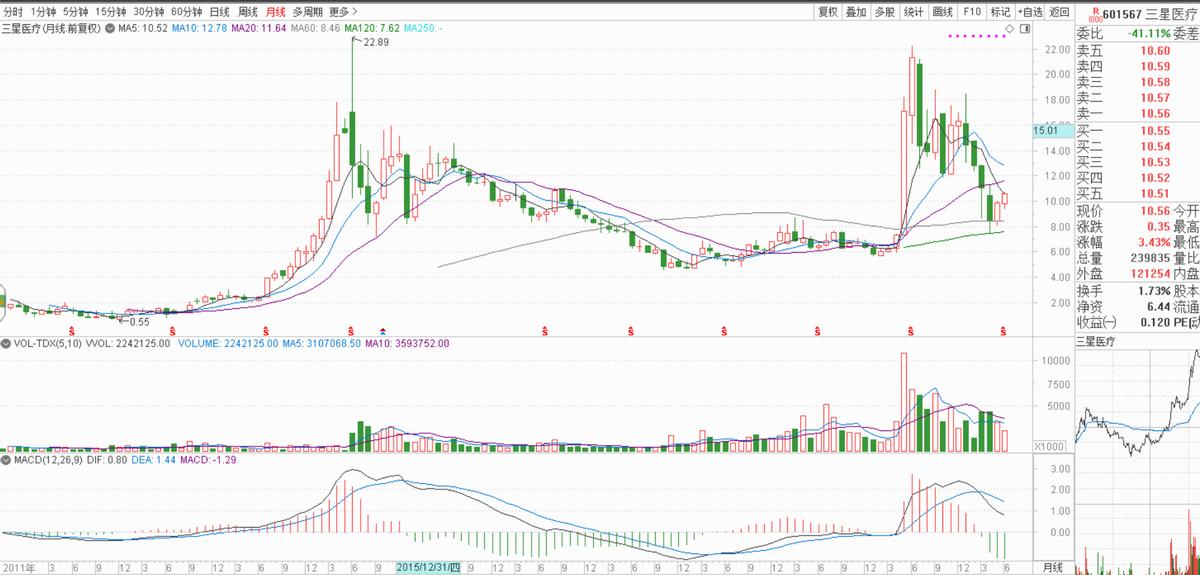Screen dimensions: 1200x575
Task: Click the 0.55 low price annotation
Action: [139, 321]
